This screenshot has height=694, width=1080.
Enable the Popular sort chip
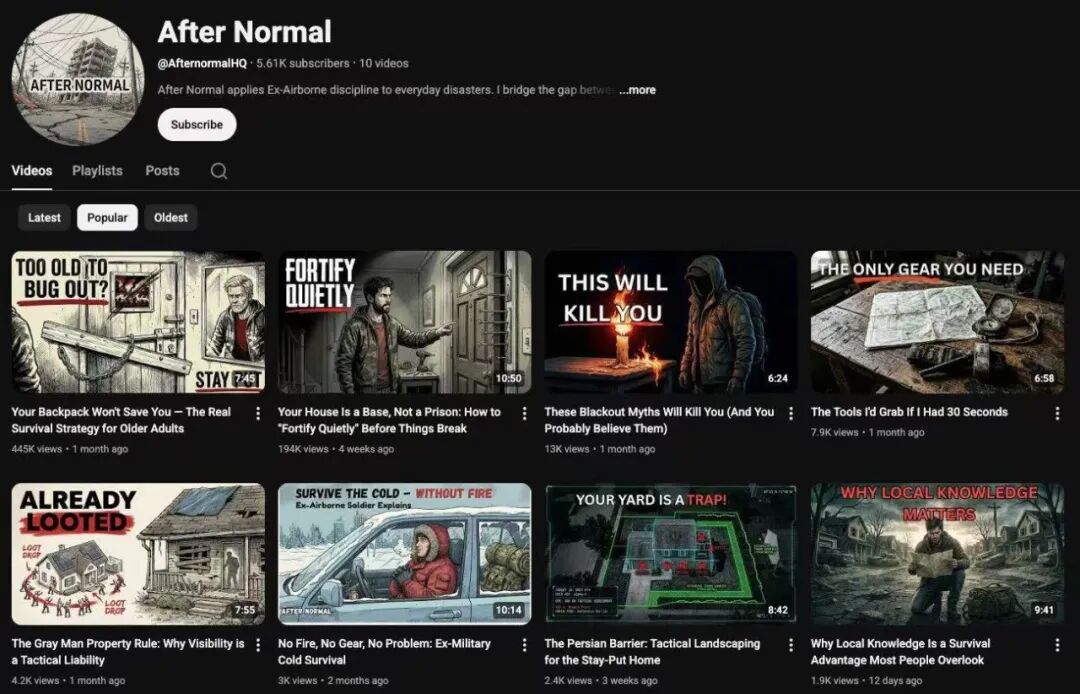(107, 217)
